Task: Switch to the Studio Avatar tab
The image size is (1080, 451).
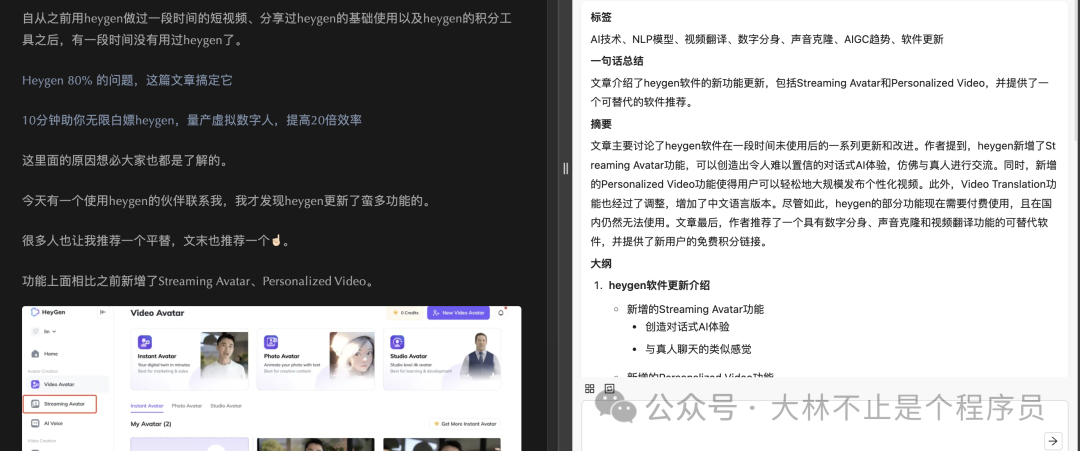Action: [x=226, y=406]
